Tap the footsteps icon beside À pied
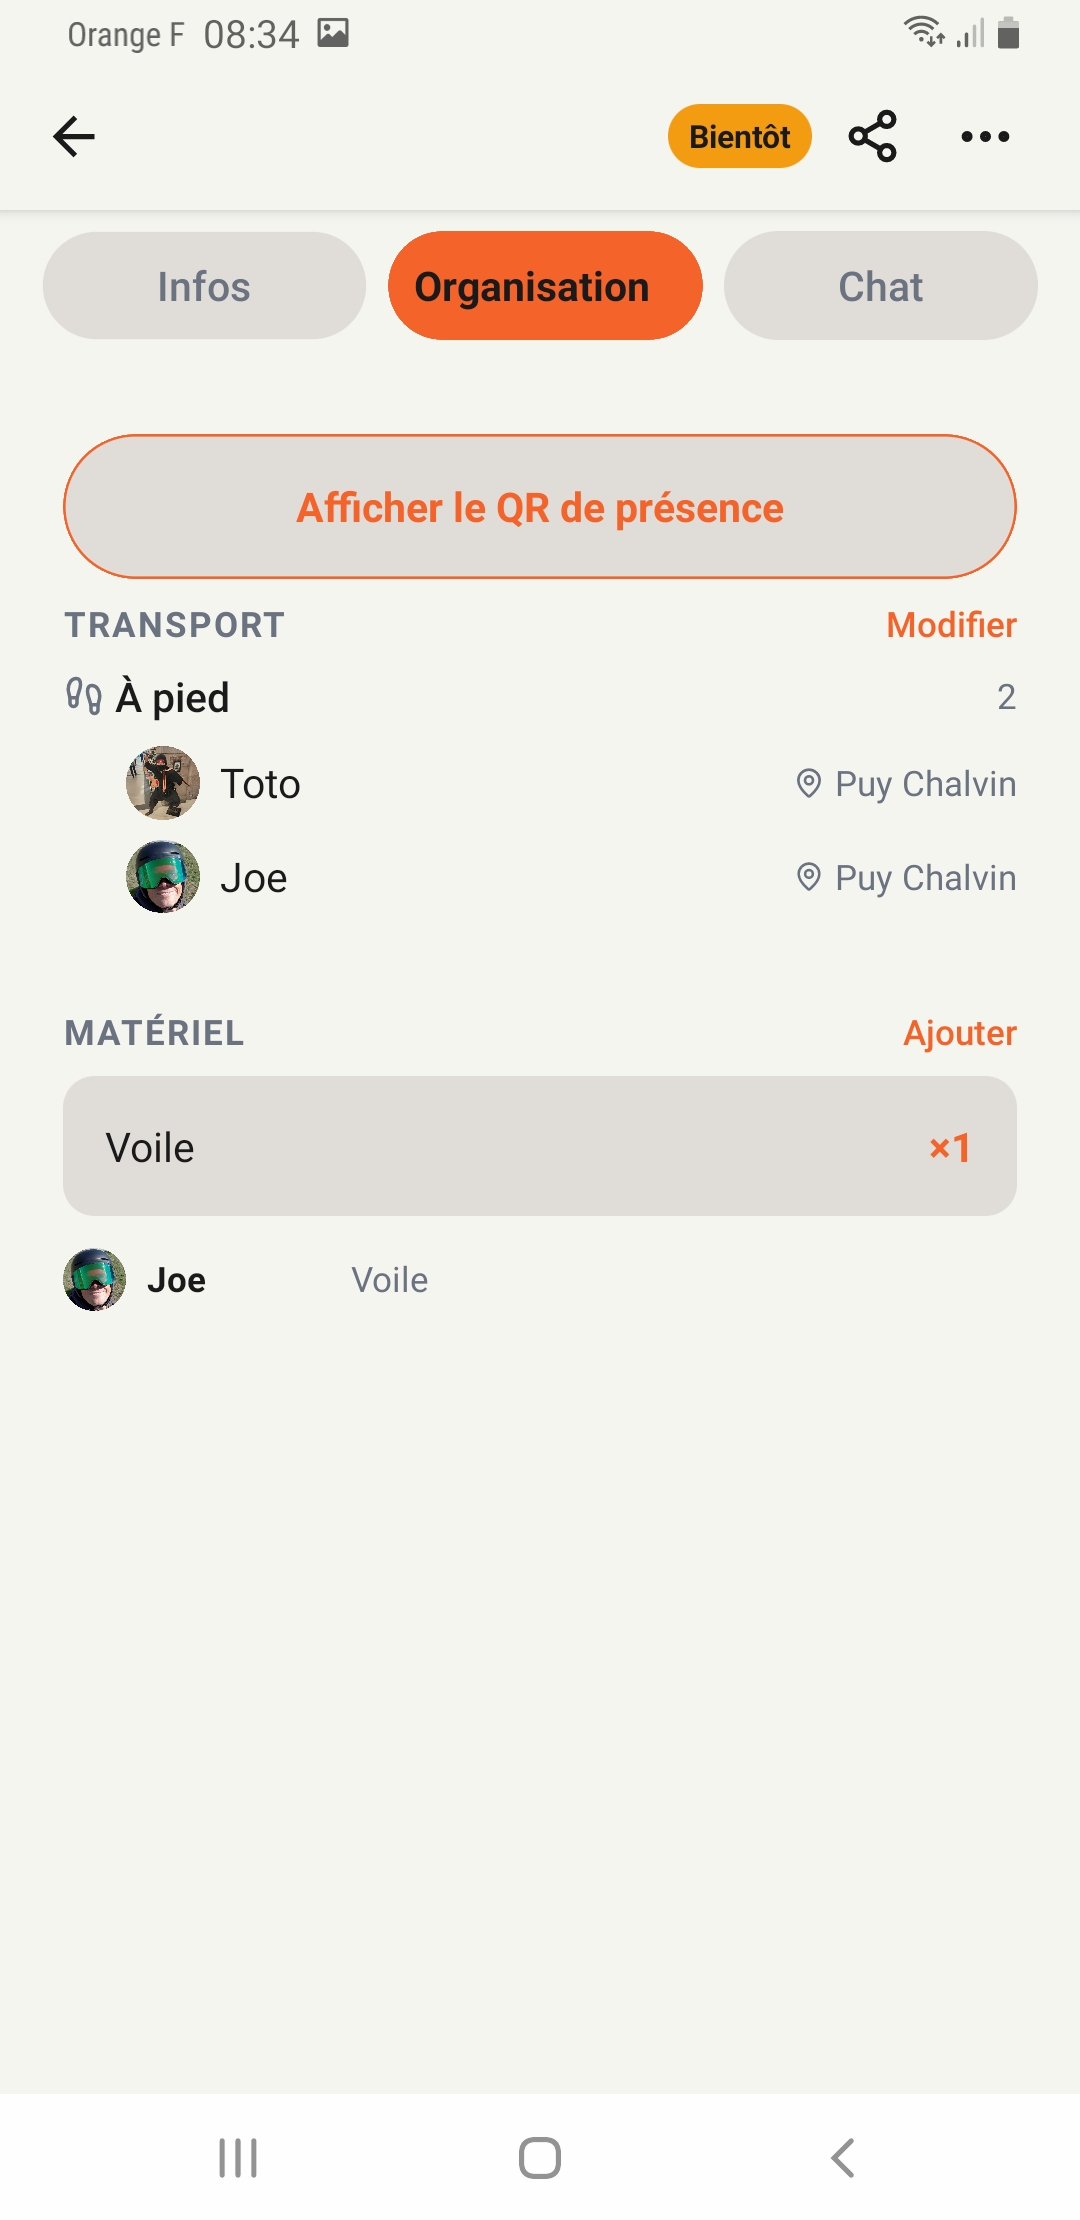This screenshot has height=2220, width=1080. pyautogui.click(x=84, y=696)
